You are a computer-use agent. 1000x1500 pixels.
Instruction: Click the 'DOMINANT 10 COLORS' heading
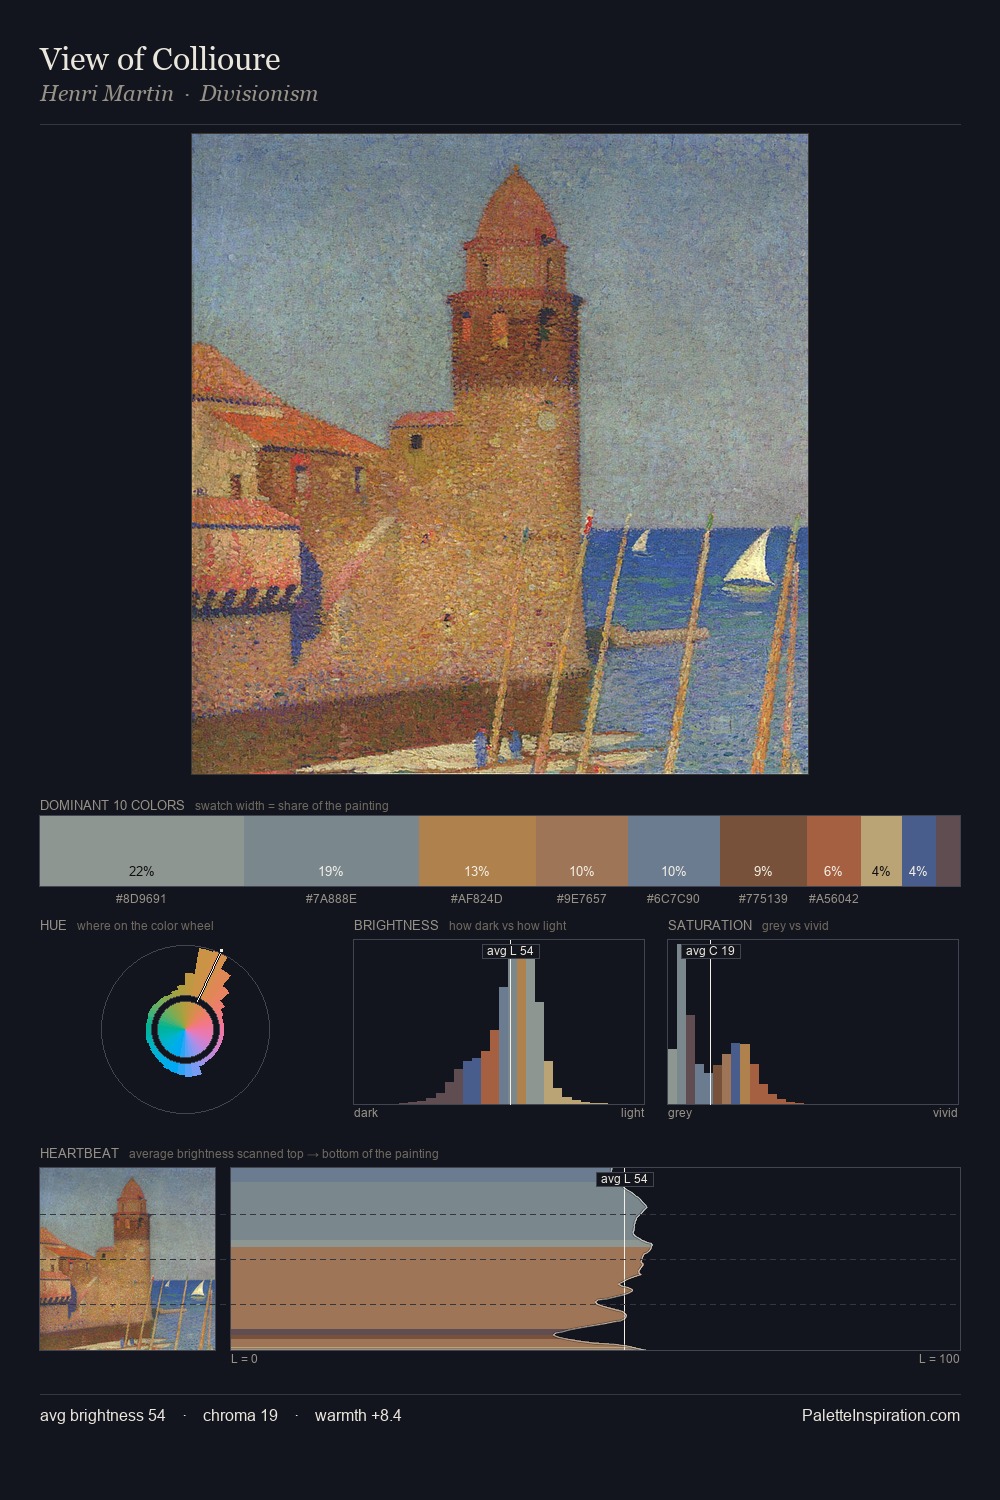tap(112, 805)
